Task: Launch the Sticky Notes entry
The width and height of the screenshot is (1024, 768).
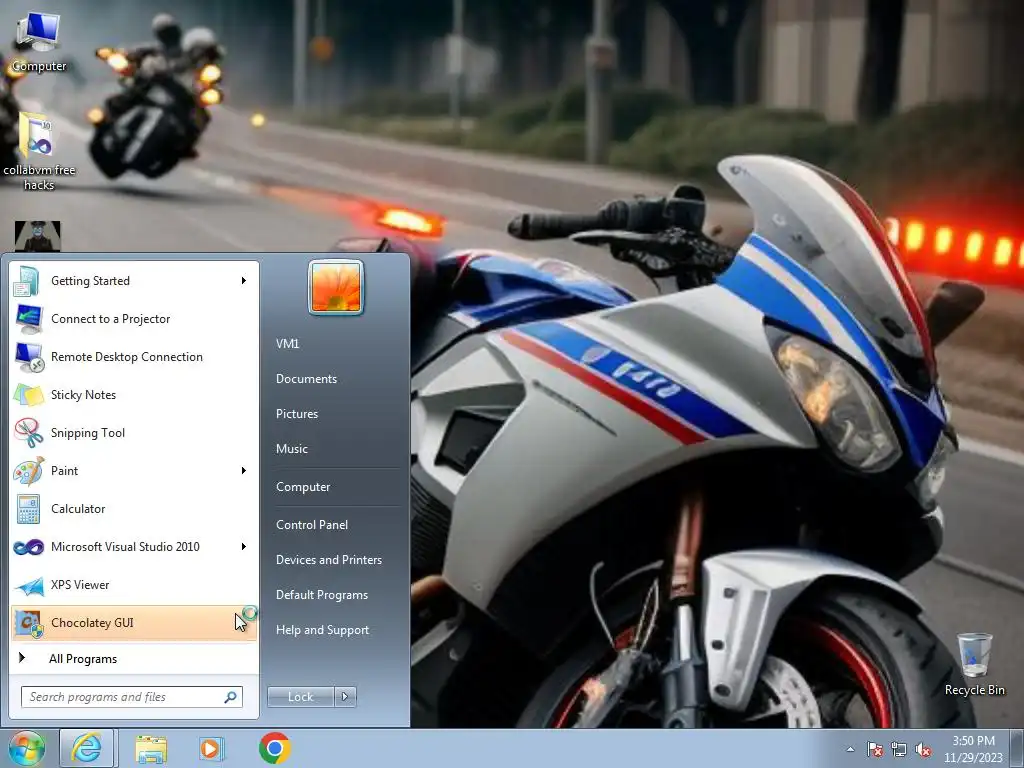Action: click(x=134, y=394)
